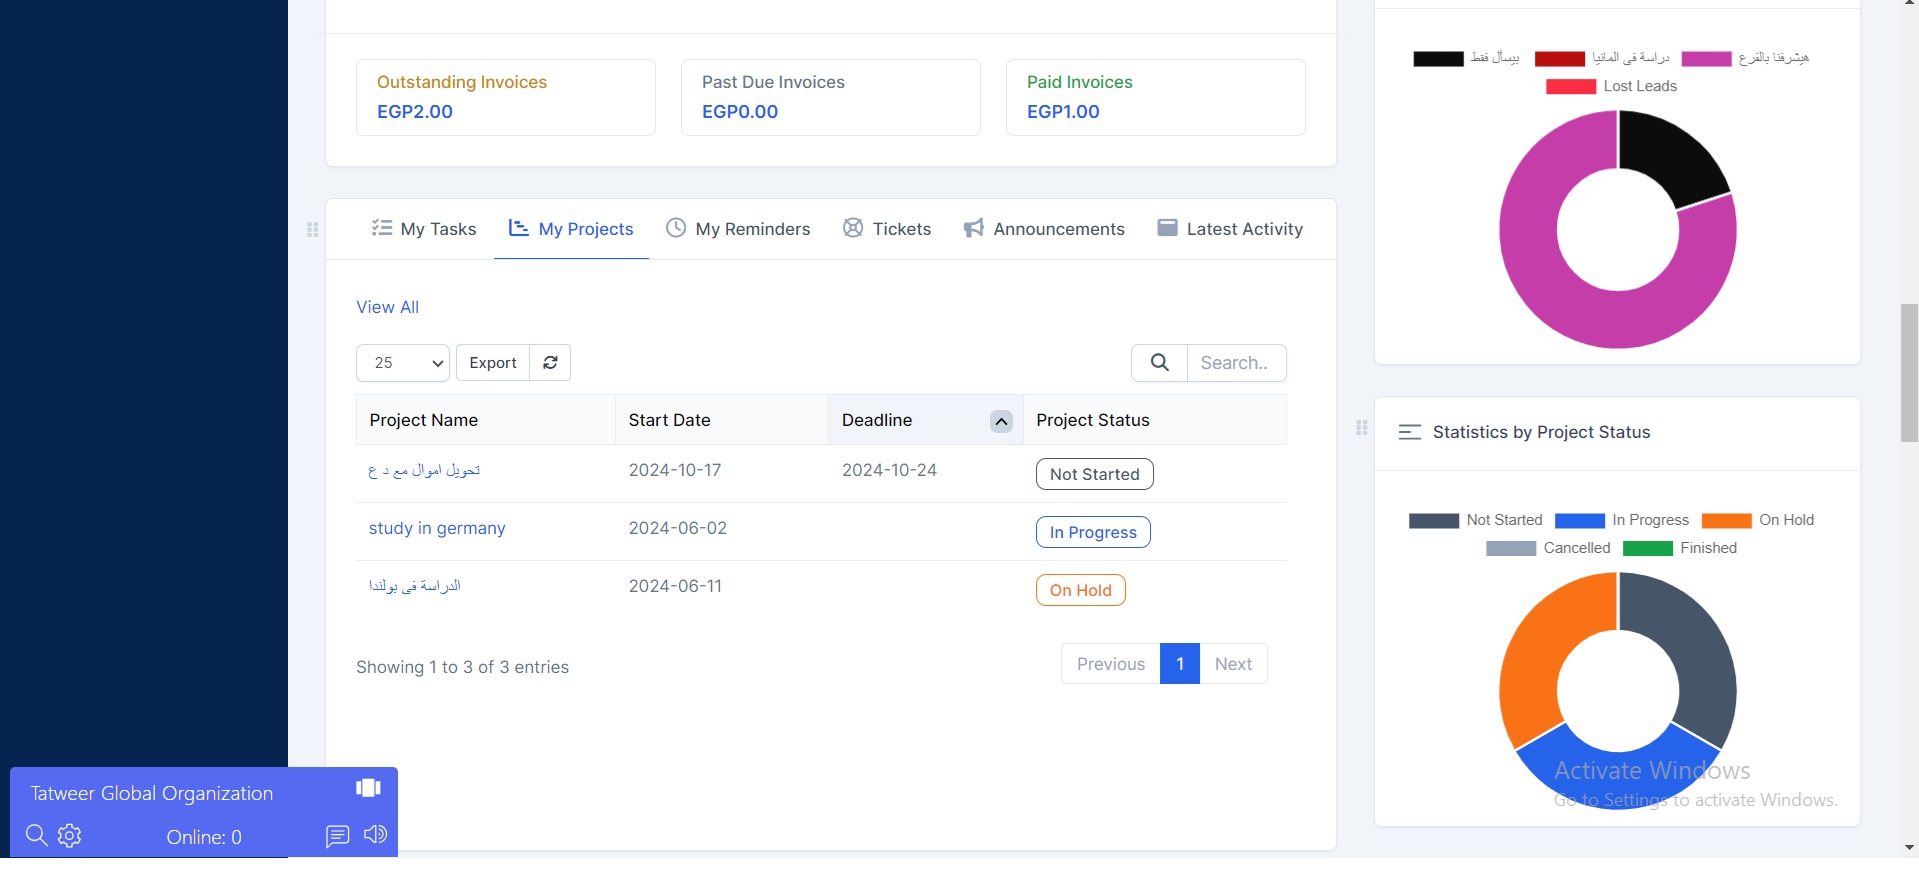Open the Announcements tab
This screenshot has height=870, width=1919.
[1044, 229]
